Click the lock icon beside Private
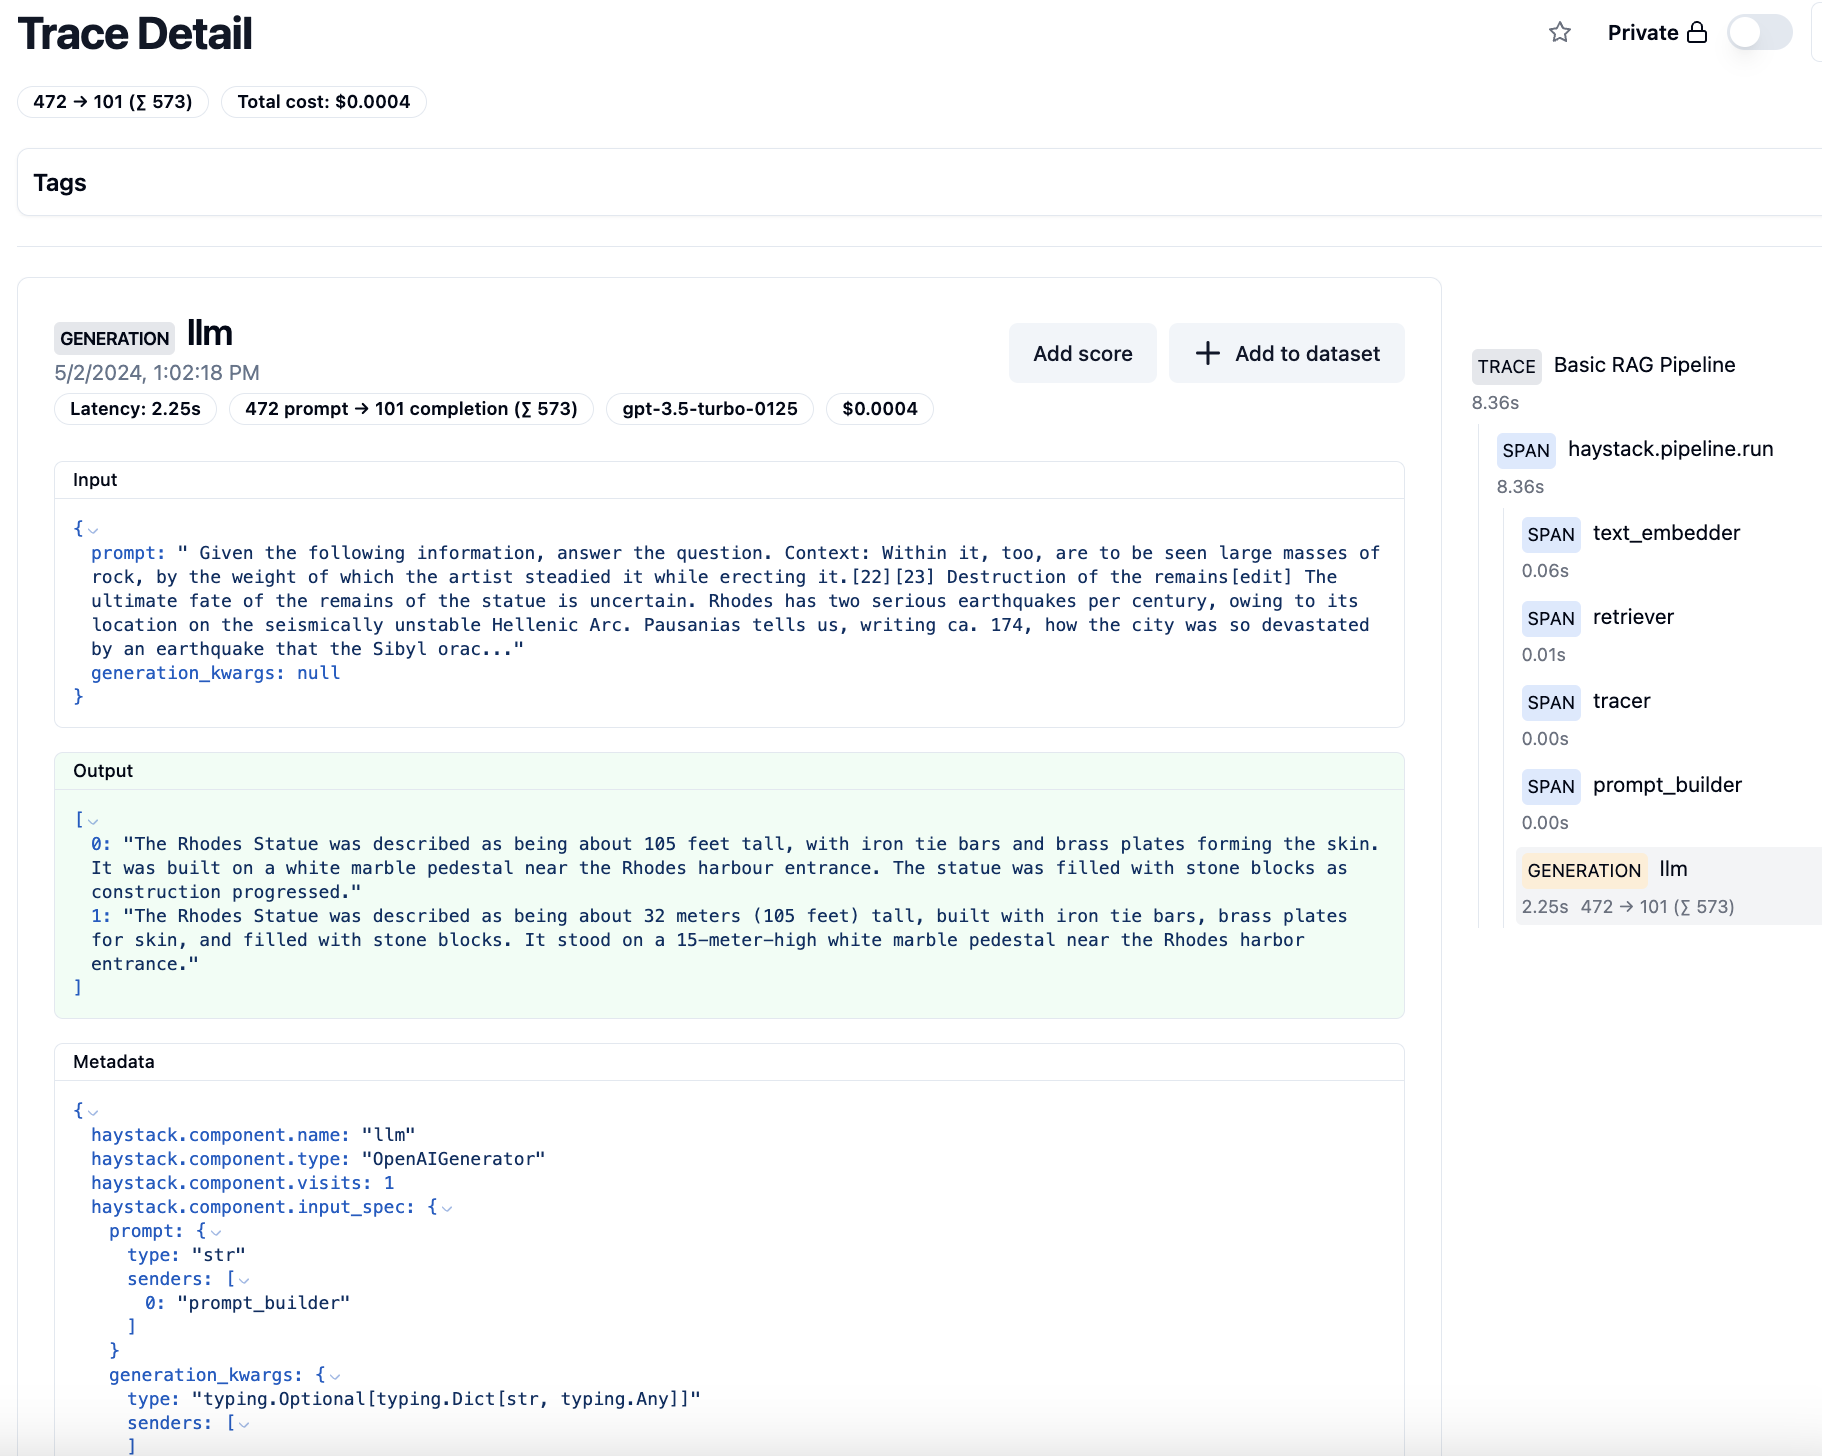The width and height of the screenshot is (1822, 1456). (1697, 32)
